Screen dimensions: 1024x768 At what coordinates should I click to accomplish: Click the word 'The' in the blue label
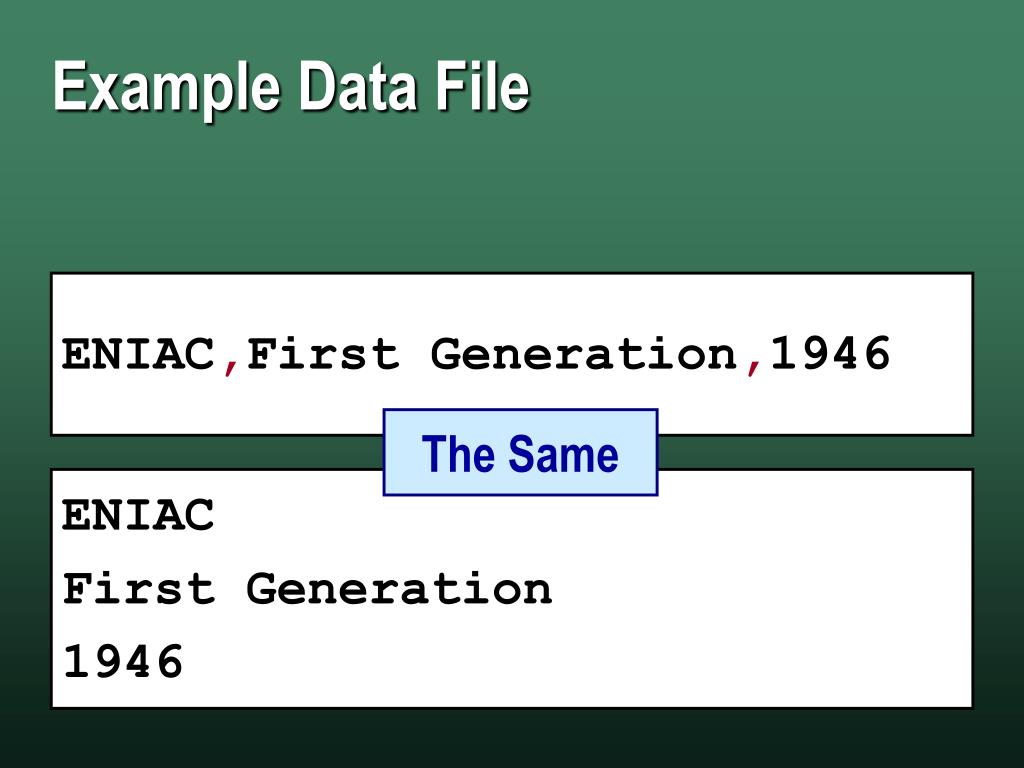pos(458,454)
